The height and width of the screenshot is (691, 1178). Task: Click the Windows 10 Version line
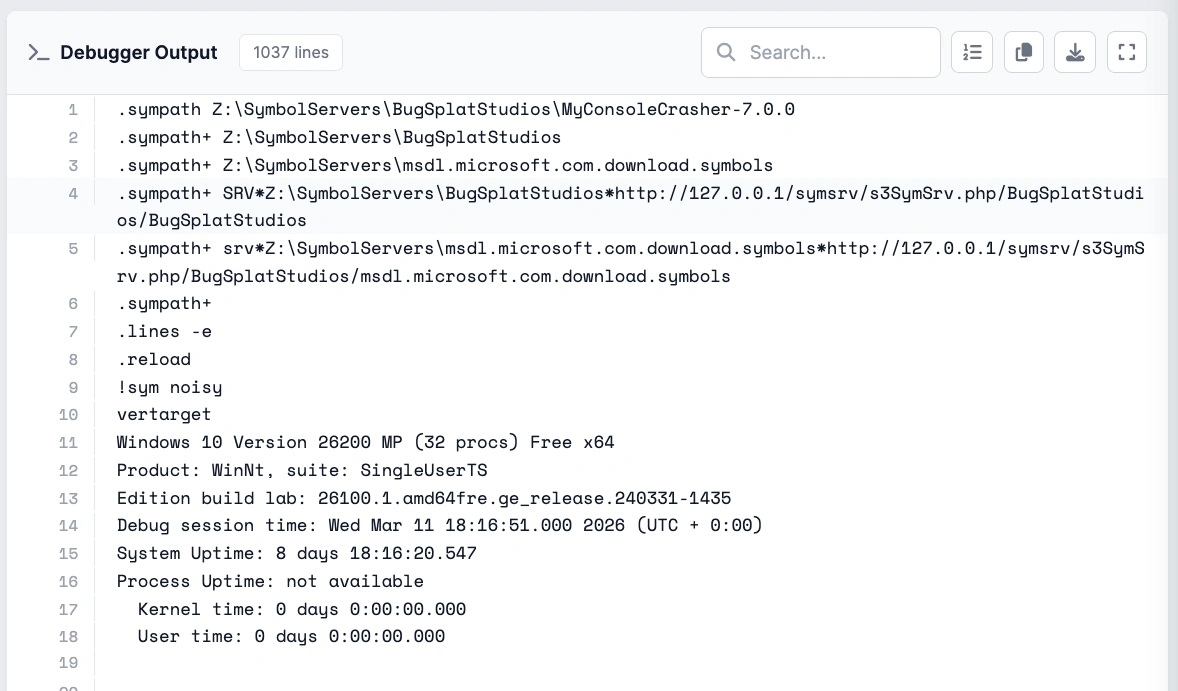click(365, 442)
